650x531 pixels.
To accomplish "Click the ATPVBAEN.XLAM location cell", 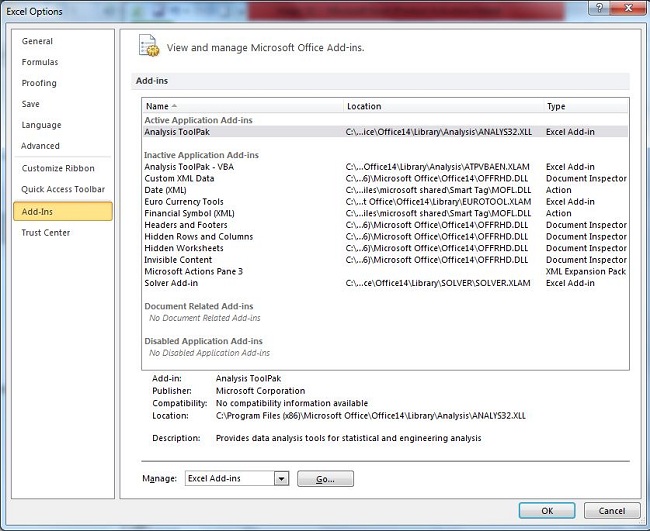I will point(437,167).
